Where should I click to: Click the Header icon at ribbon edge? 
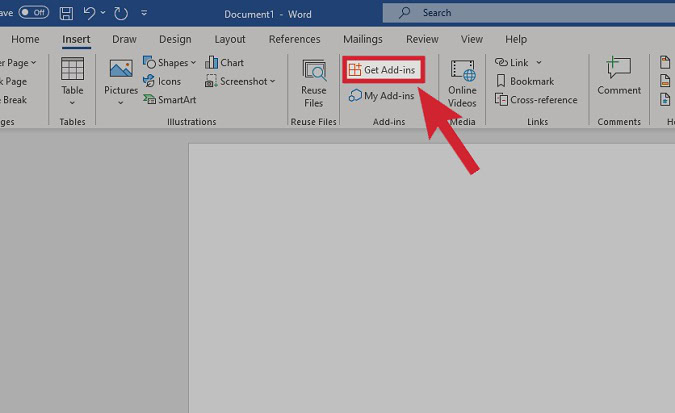665,62
